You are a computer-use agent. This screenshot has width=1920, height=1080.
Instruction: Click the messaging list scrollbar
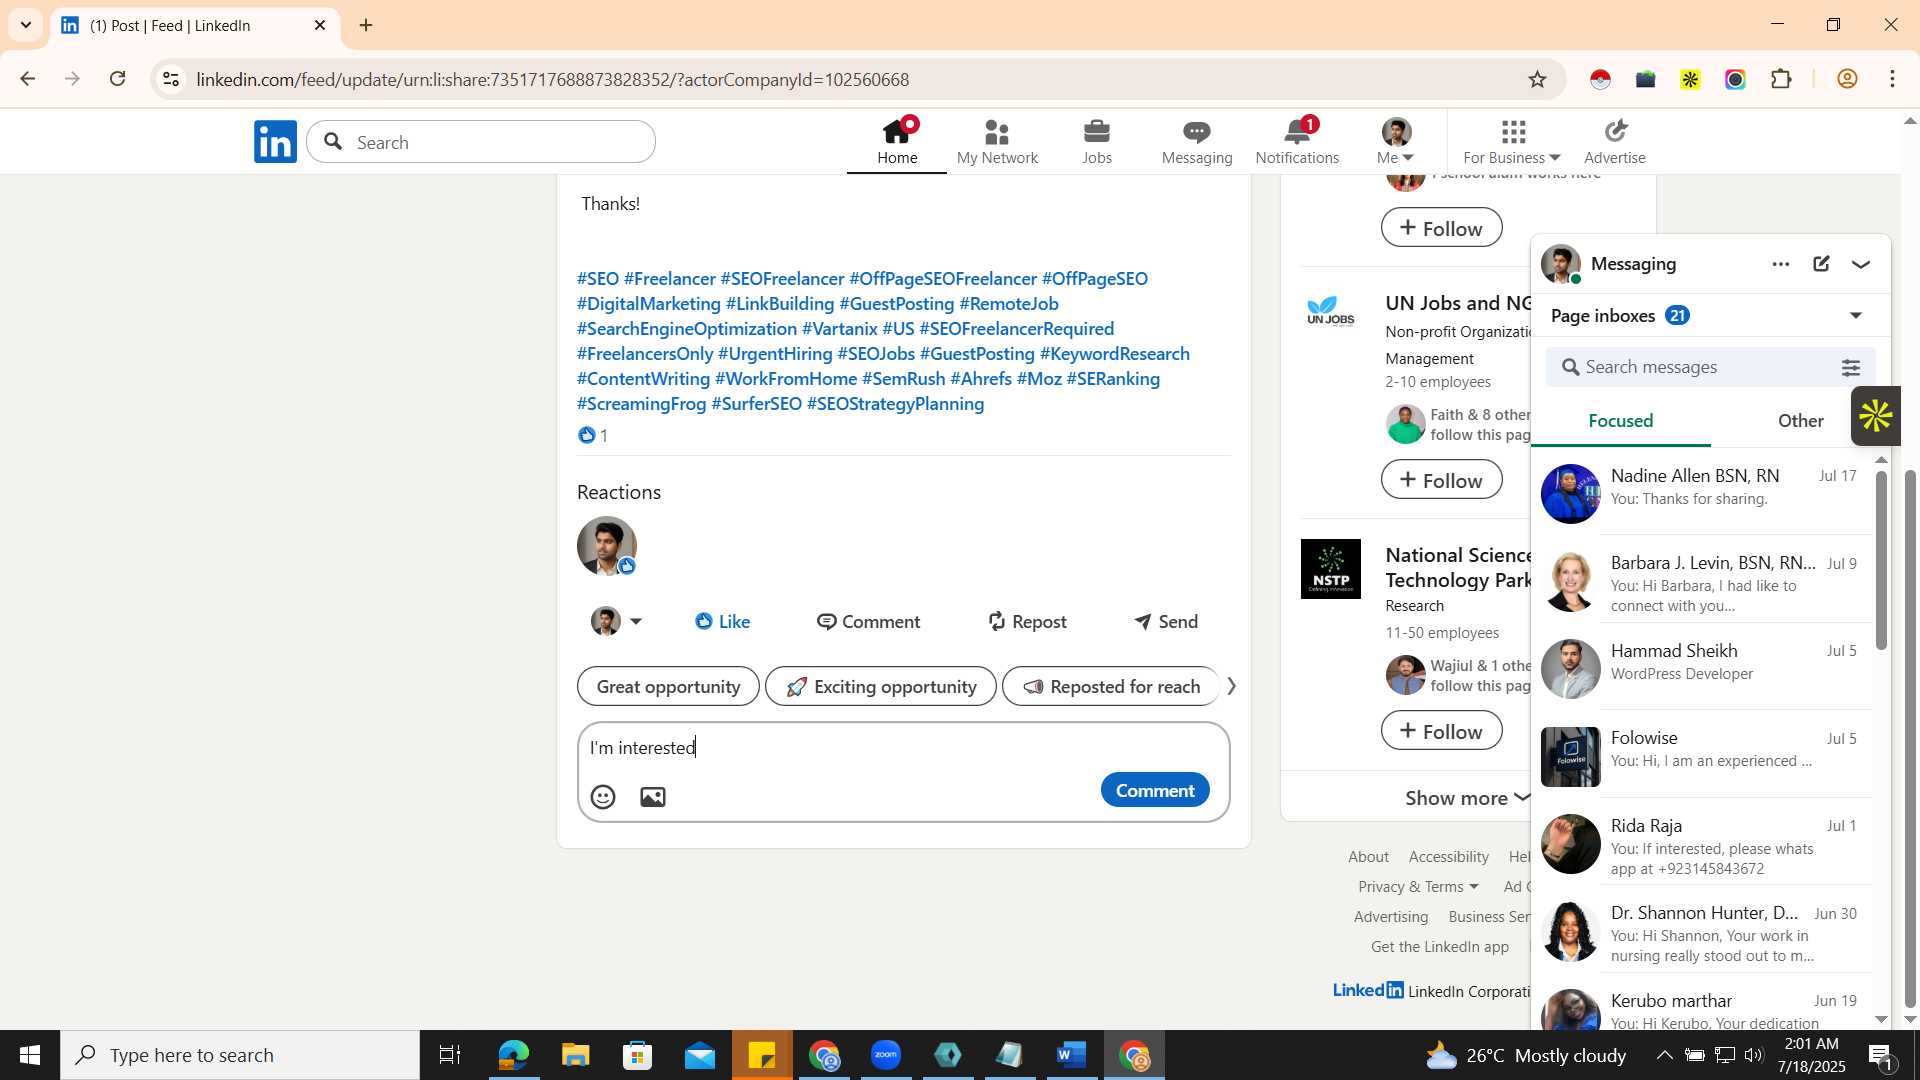pyautogui.click(x=1881, y=560)
